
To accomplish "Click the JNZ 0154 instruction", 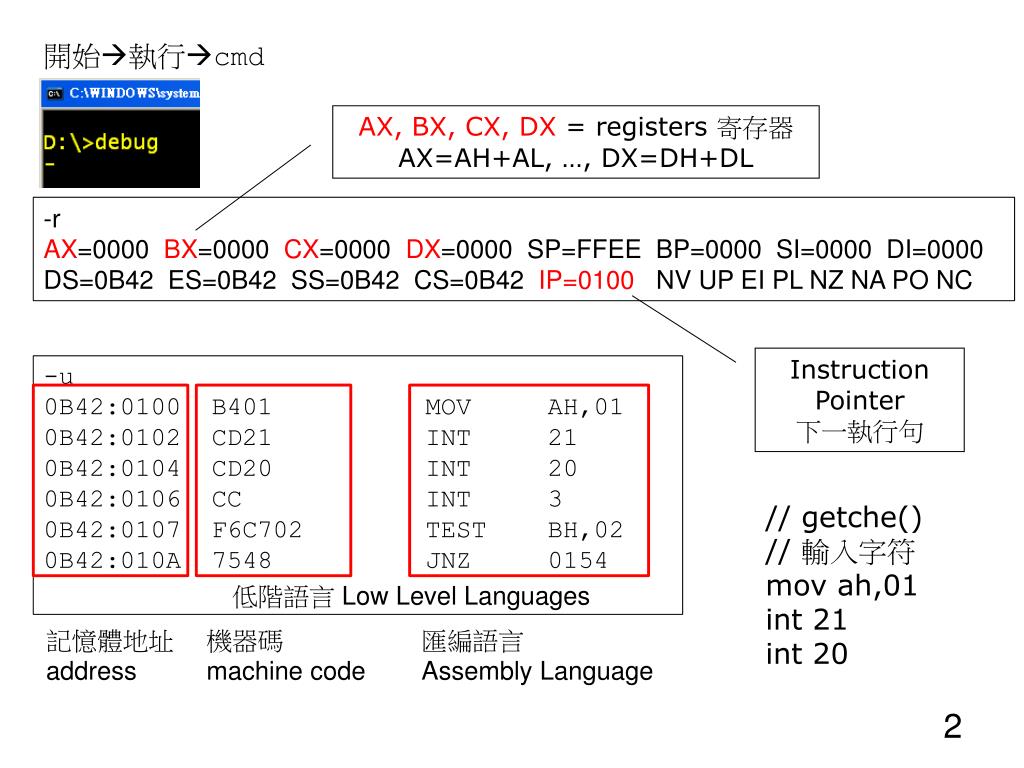I will point(517,560).
